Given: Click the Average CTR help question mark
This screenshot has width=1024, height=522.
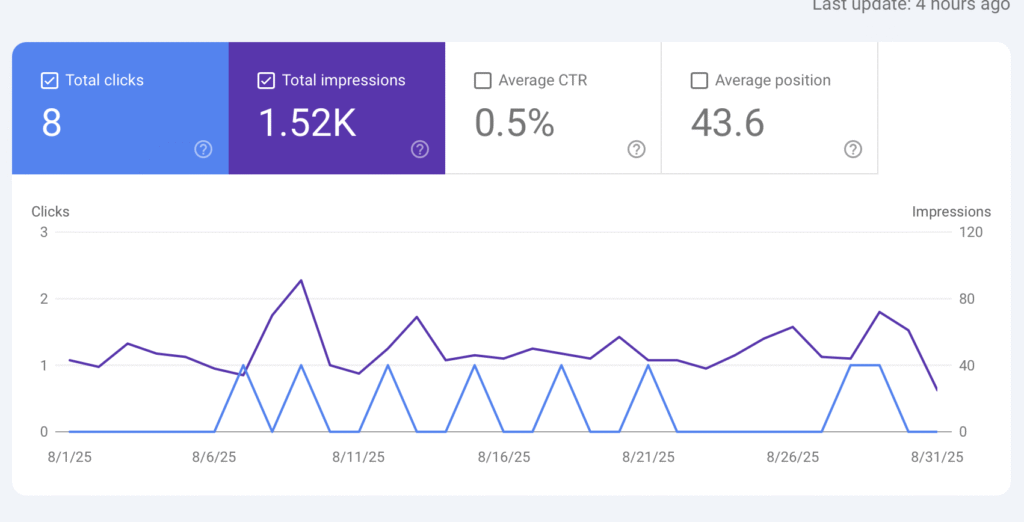Looking at the screenshot, I should point(636,149).
